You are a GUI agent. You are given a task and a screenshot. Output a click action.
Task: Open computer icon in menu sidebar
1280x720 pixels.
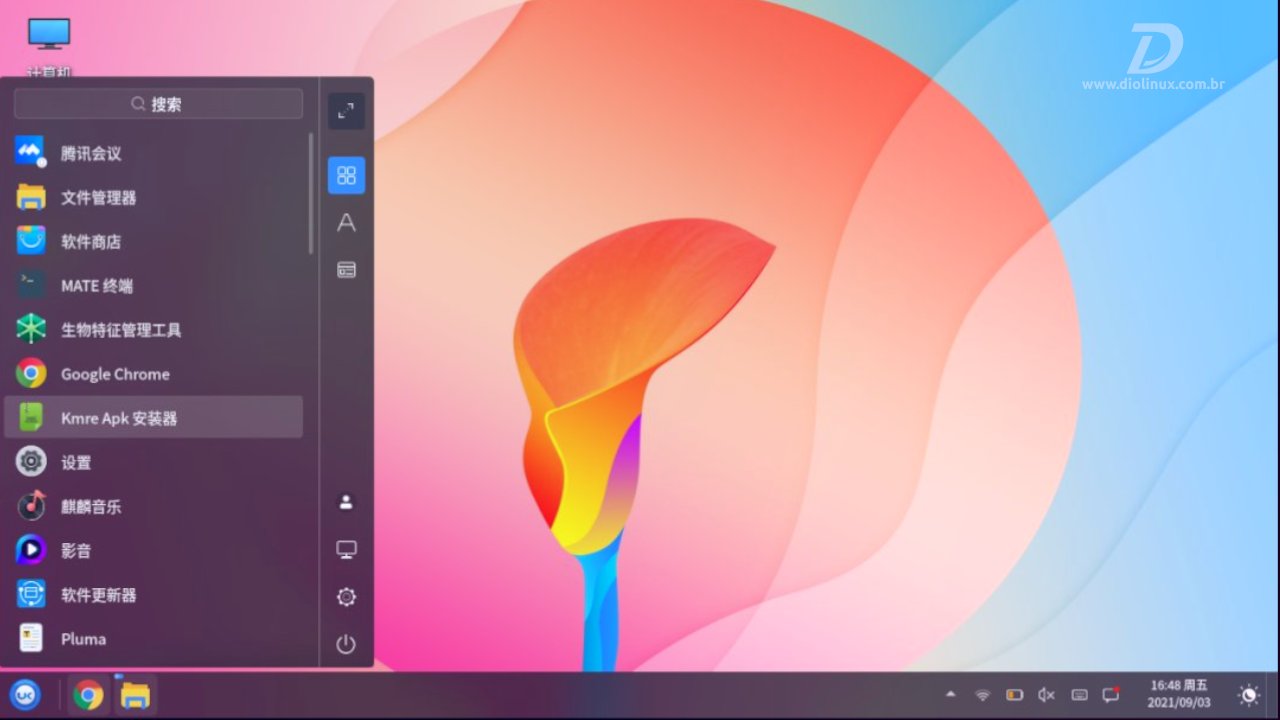pyautogui.click(x=346, y=549)
